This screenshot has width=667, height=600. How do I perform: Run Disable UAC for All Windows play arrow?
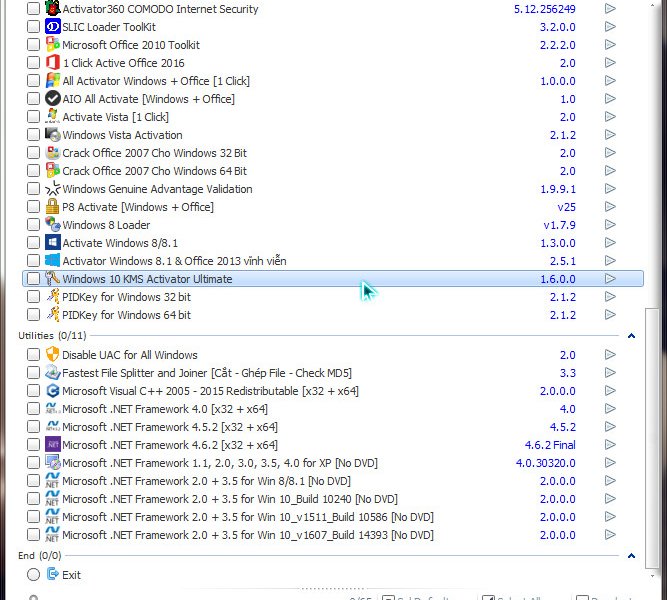pos(610,354)
